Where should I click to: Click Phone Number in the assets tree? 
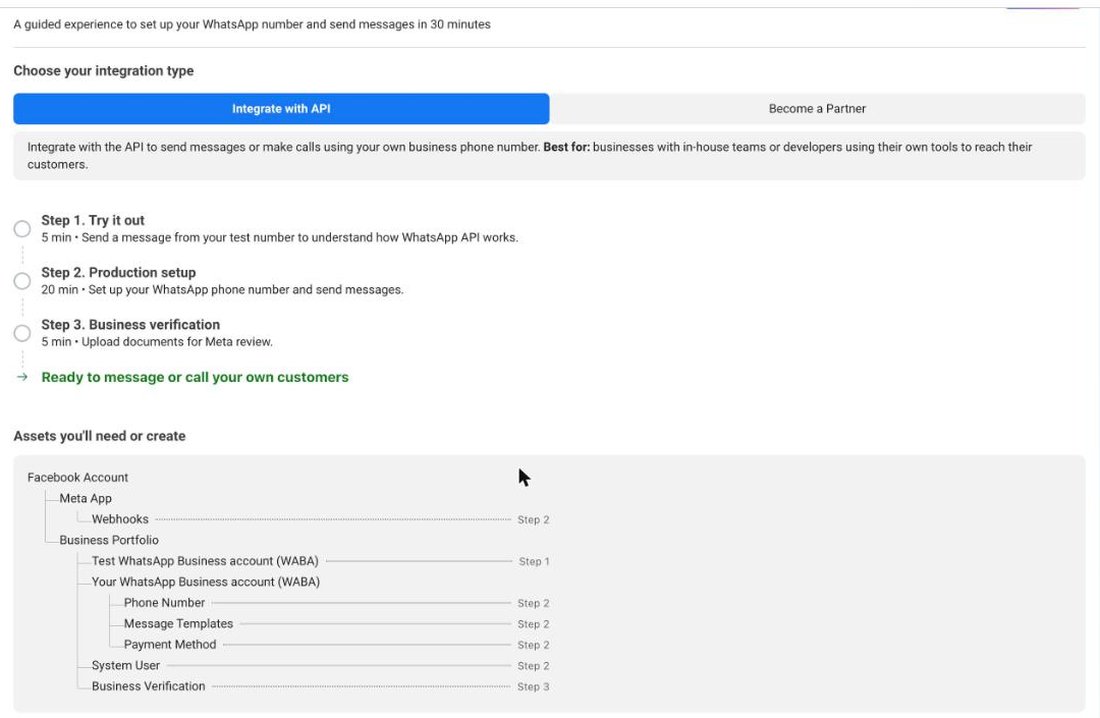click(x=164, y=603)
